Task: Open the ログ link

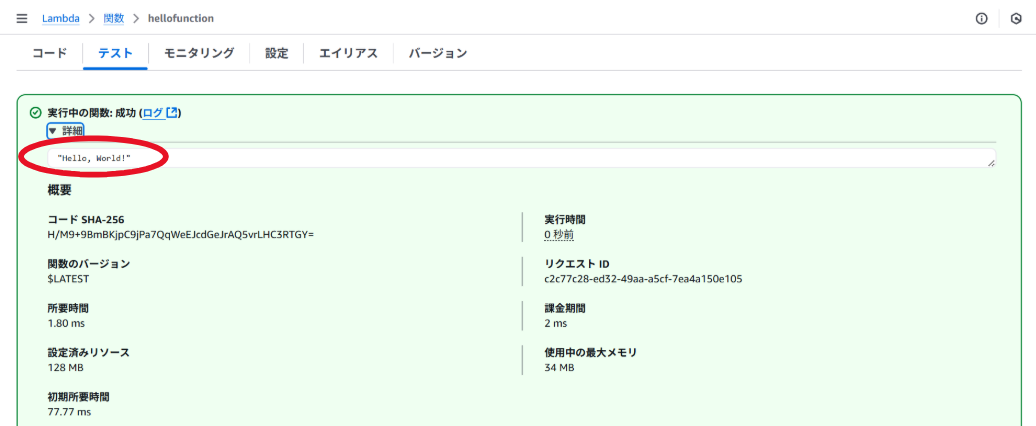Action: 153,113
